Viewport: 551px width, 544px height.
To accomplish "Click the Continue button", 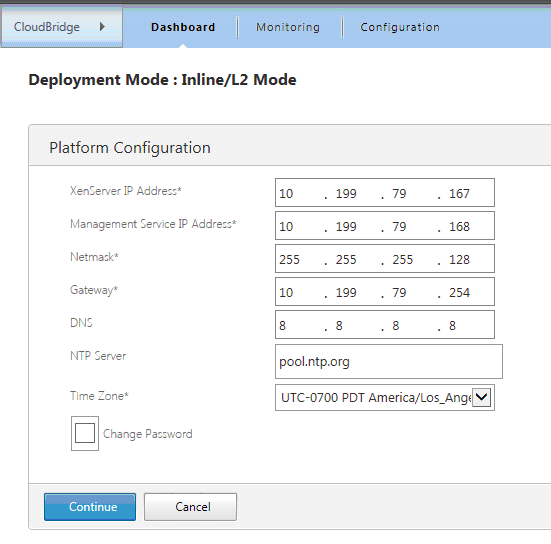I will click(x=90, y=507).
